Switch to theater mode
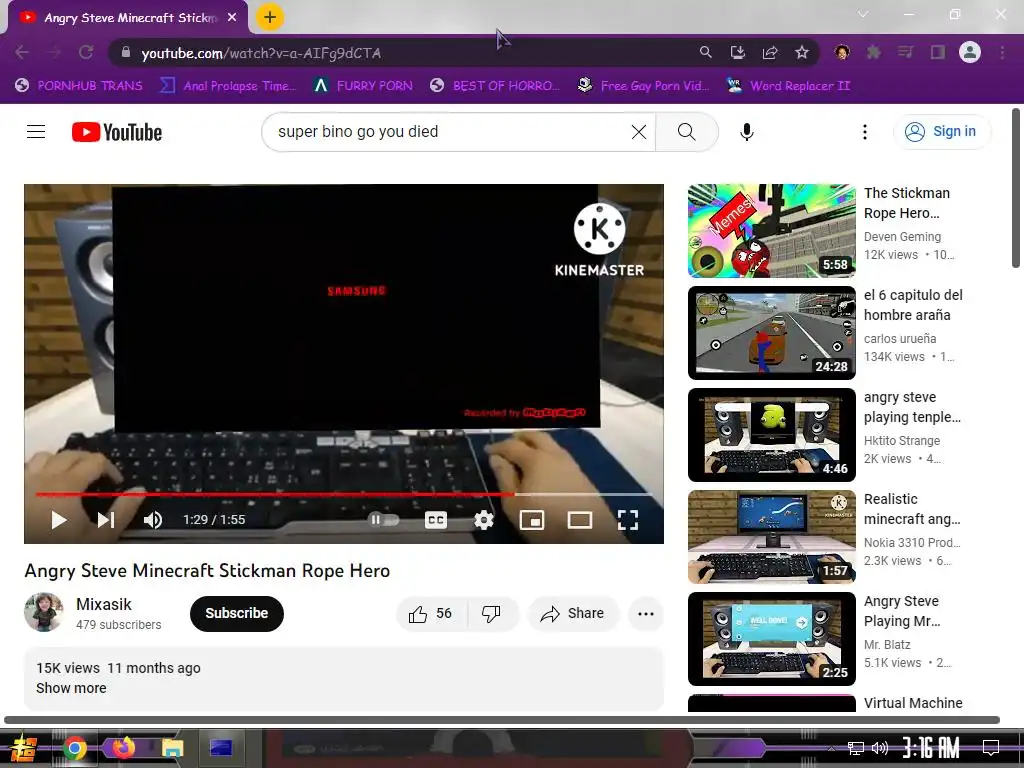 (580, 520)
